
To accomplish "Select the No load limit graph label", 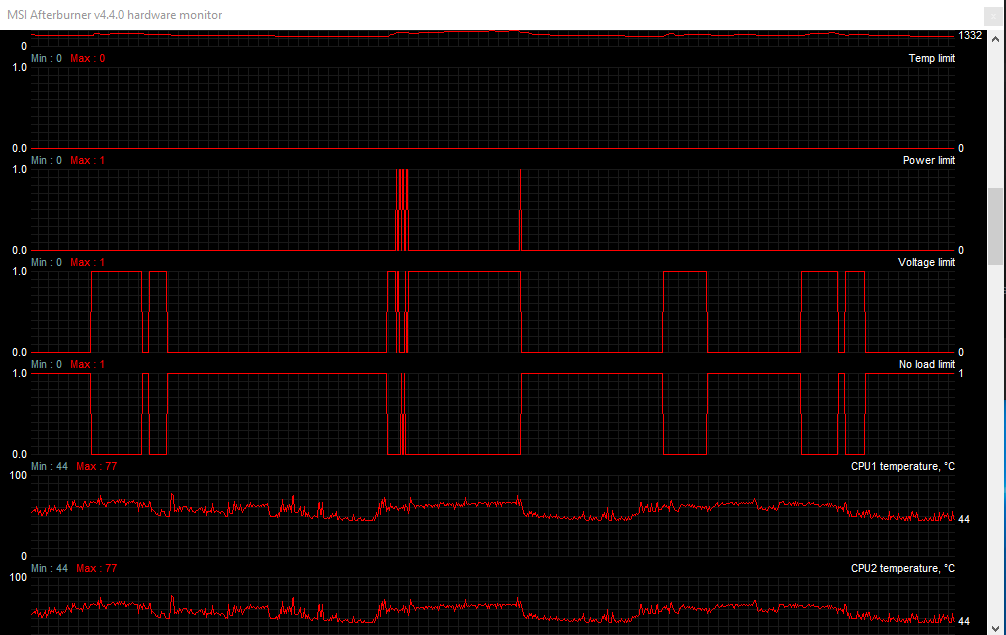I will point(926,364).
